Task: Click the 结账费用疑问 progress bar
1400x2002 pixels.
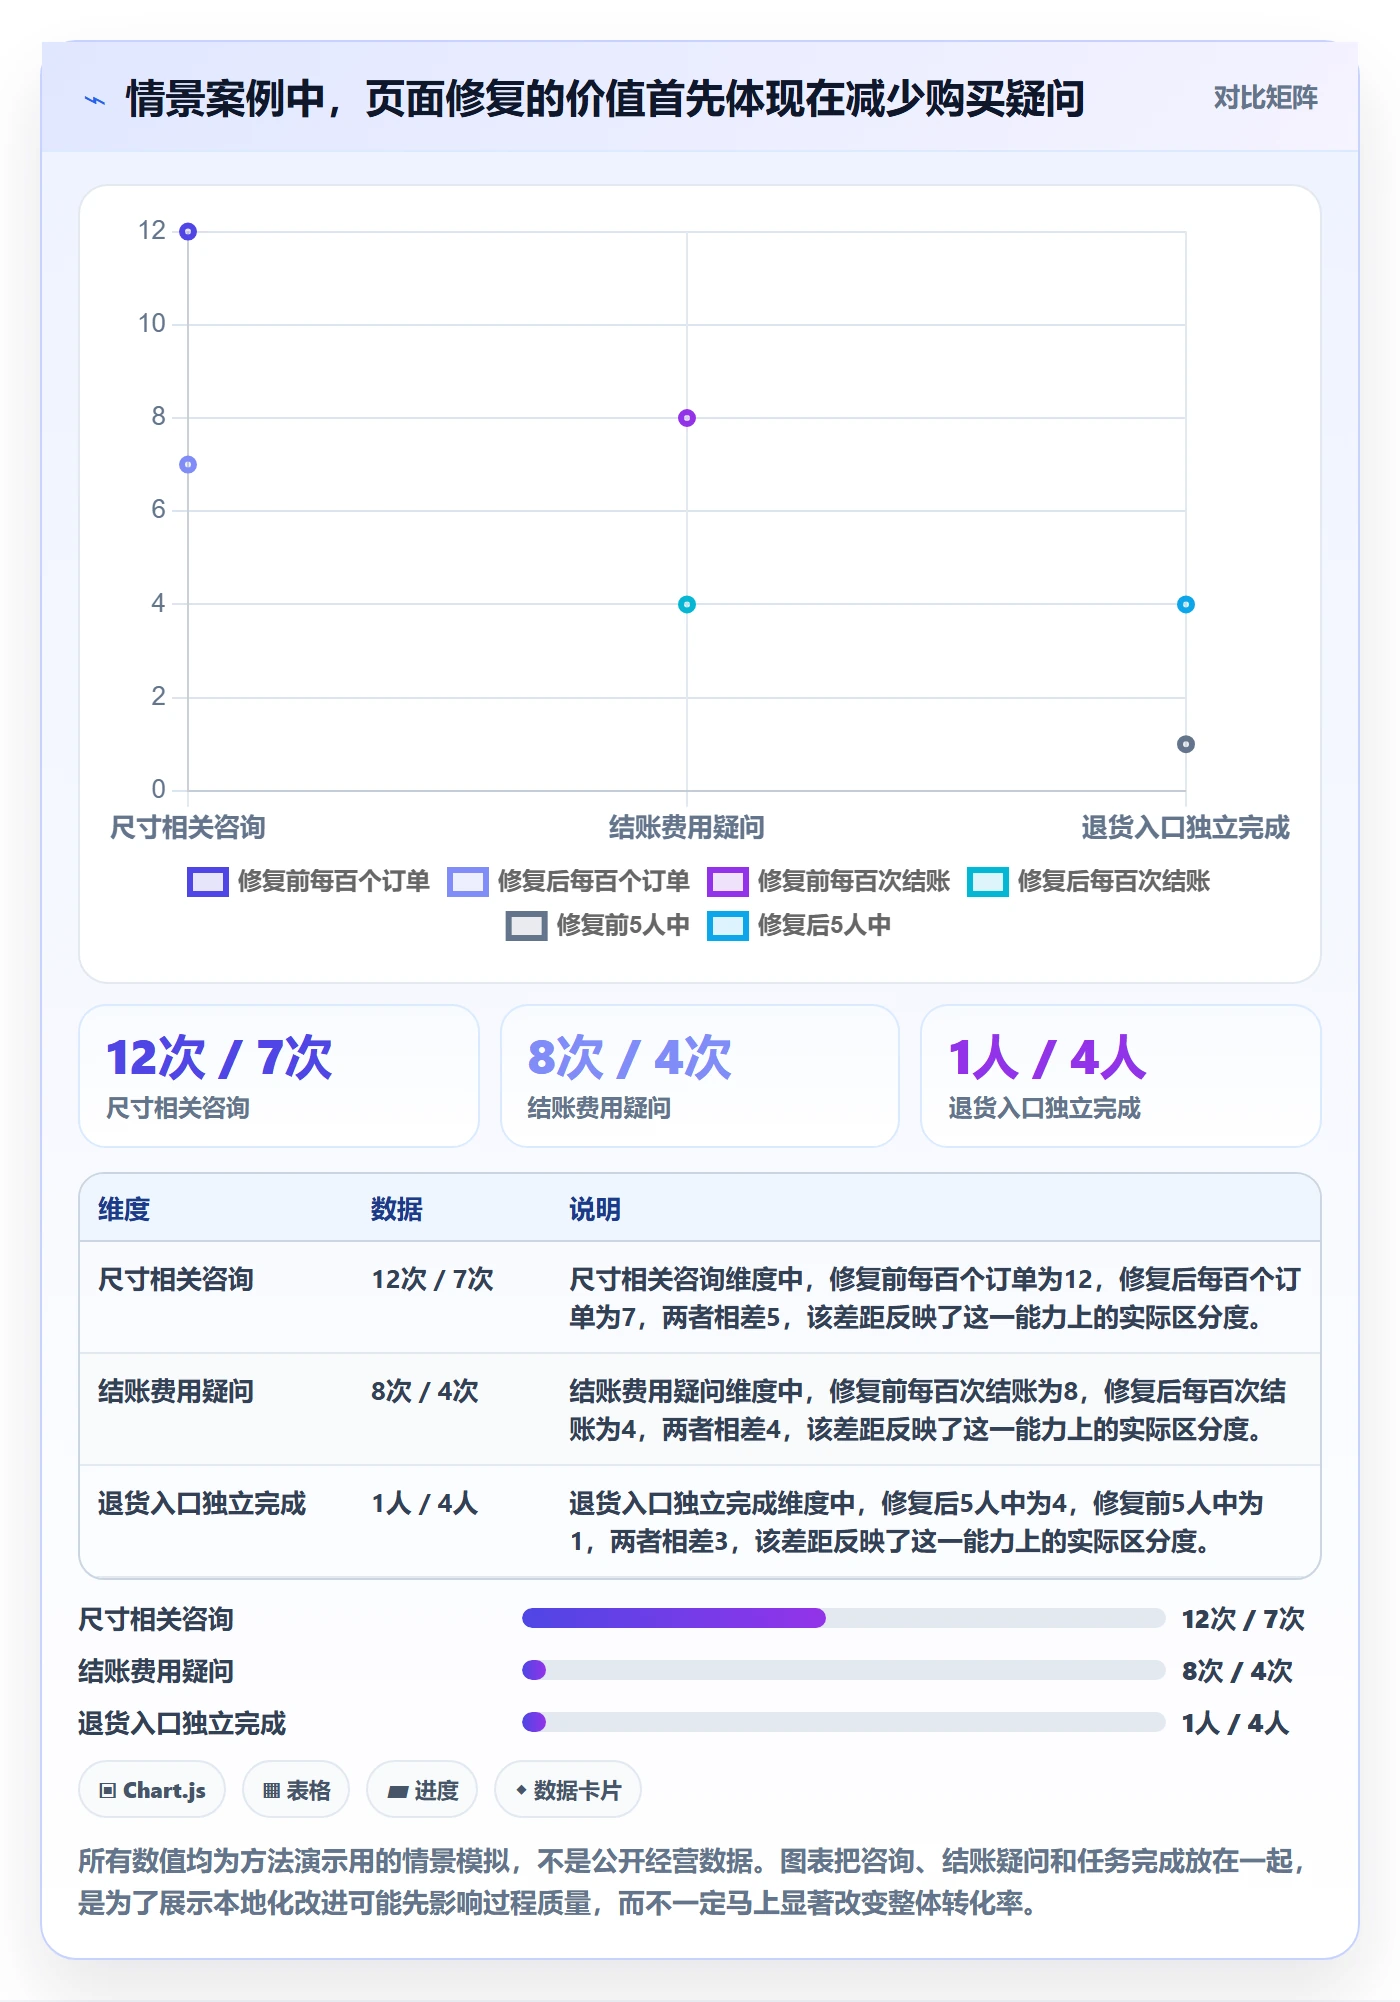Action: point(844,1670)
